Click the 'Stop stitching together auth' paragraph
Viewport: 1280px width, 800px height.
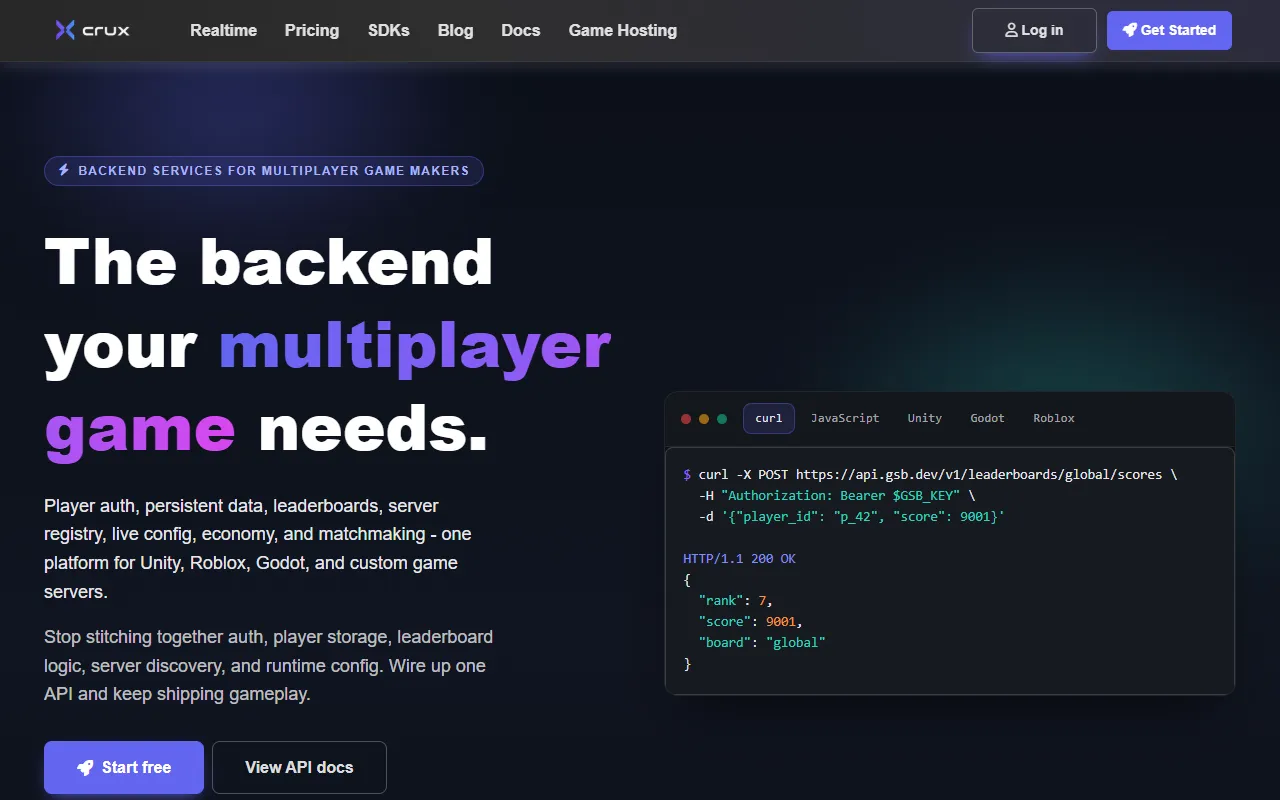[x=269, y=665]
